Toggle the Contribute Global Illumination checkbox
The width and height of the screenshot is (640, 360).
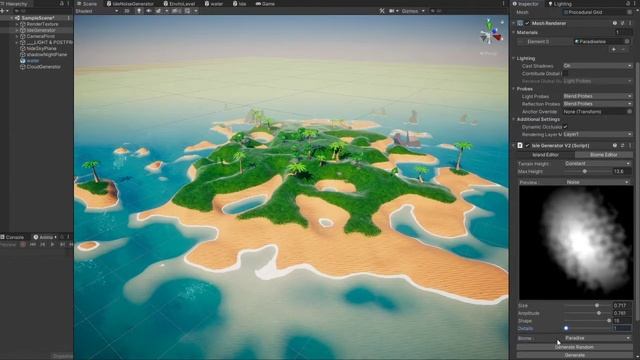point(565,73)
